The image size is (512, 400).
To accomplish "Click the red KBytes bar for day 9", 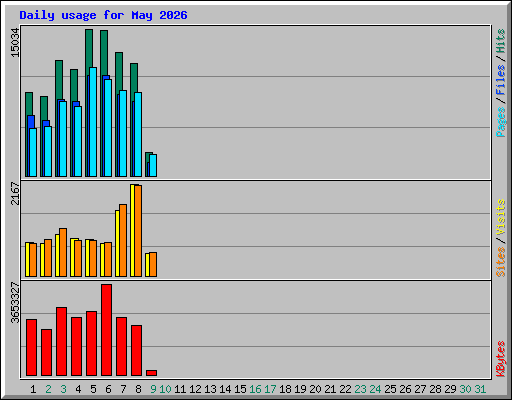I will coord(151,373).
